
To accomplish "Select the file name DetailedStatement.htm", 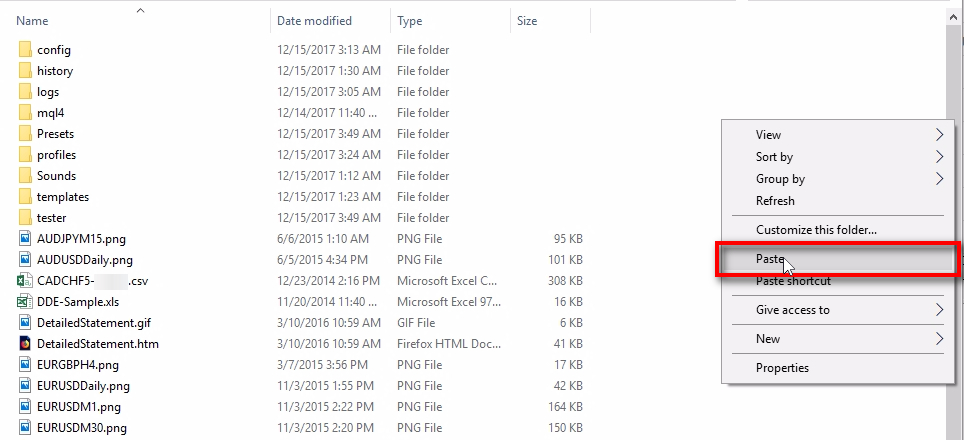I will click(98, 344).
